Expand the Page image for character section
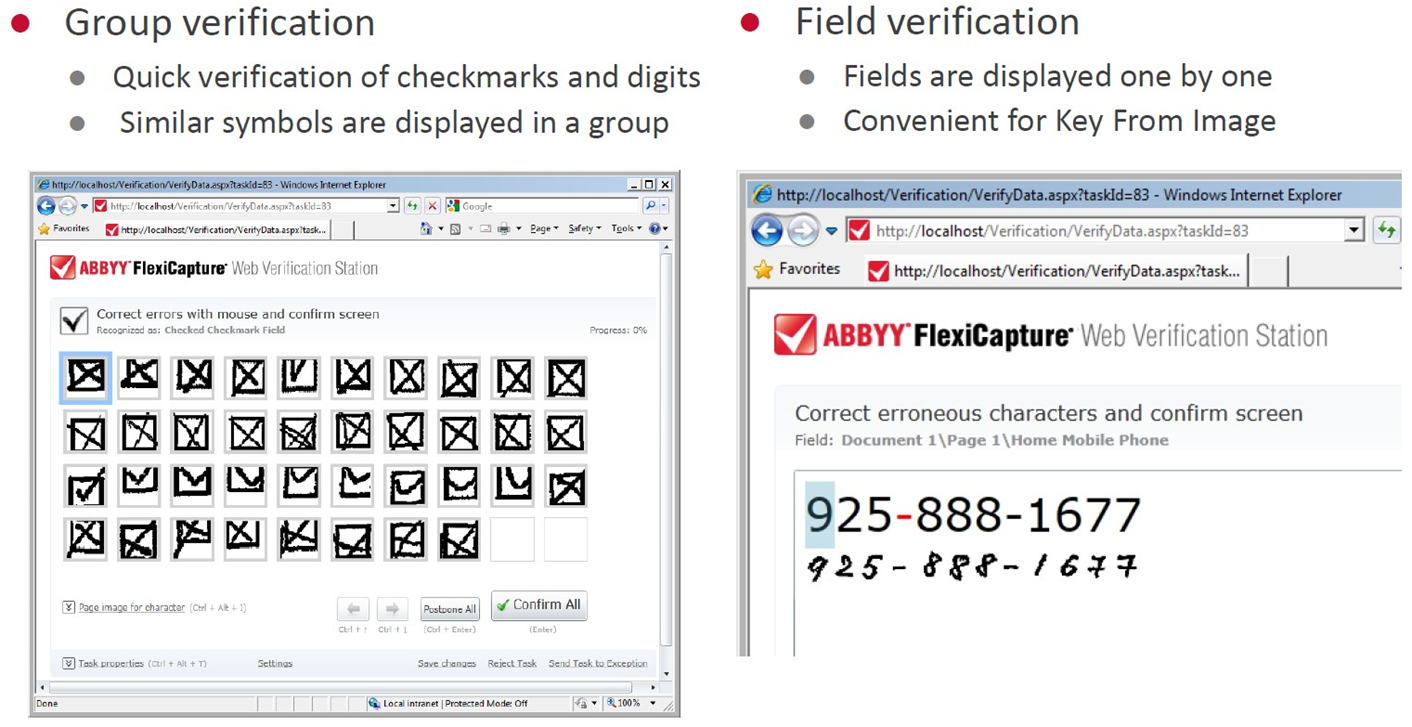The height and width of the screenshot is (727, 1412). tap(69, 607)
